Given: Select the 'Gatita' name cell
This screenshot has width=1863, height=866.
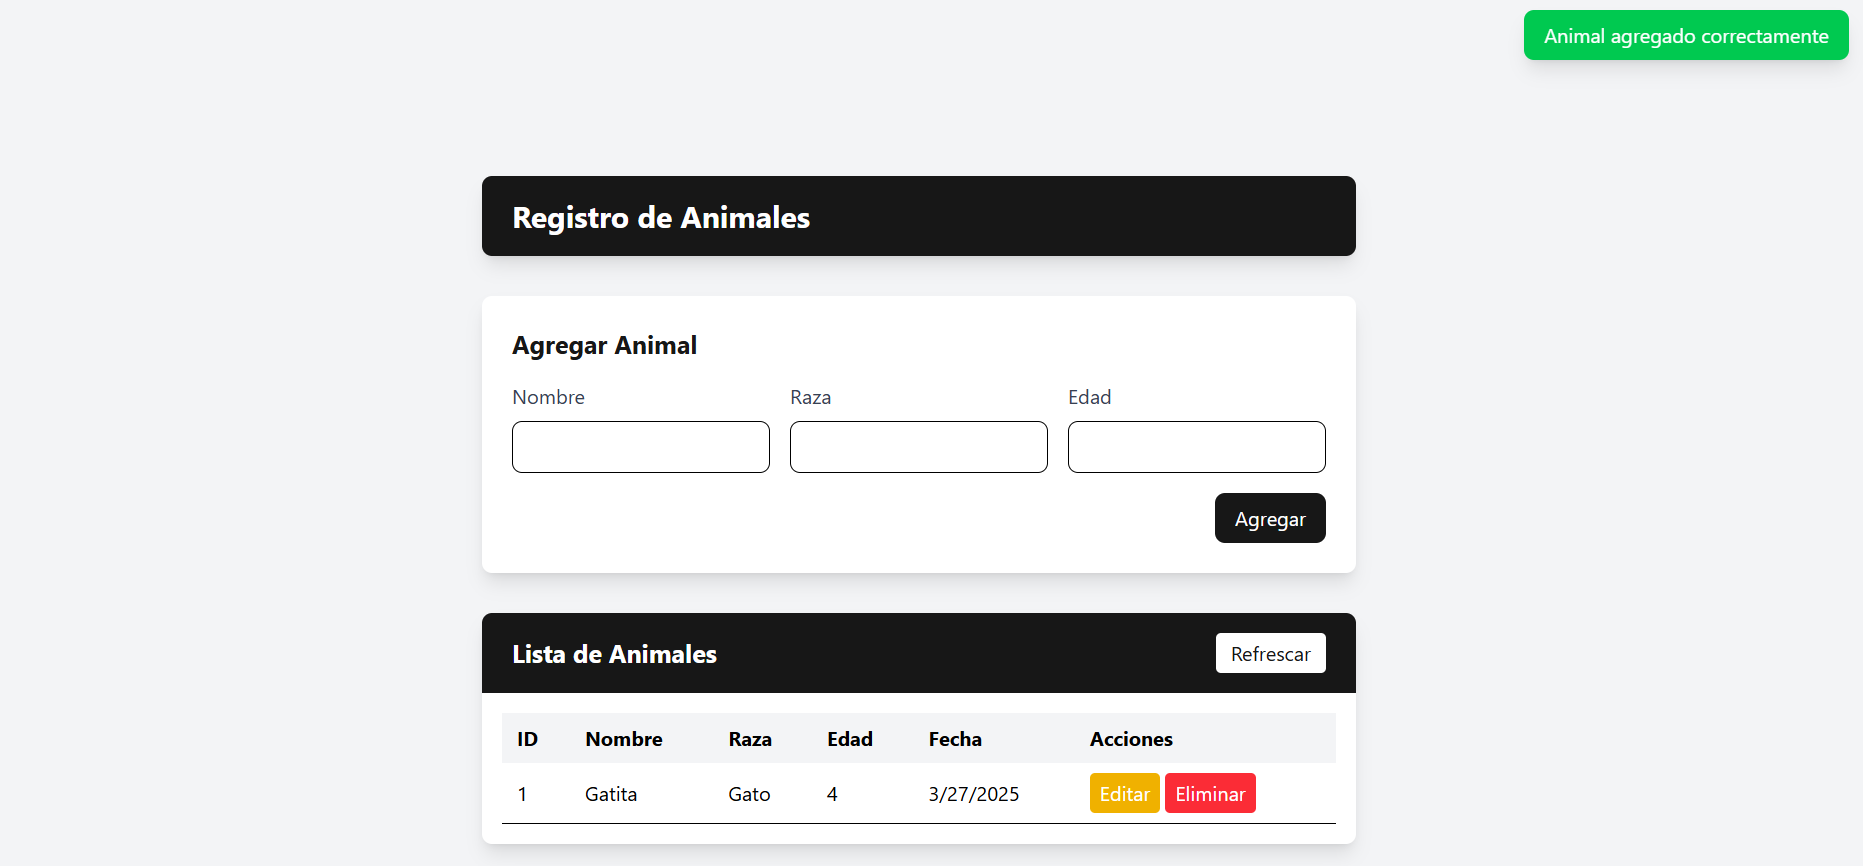Looking at the screenshot, I should pos(611,794).
